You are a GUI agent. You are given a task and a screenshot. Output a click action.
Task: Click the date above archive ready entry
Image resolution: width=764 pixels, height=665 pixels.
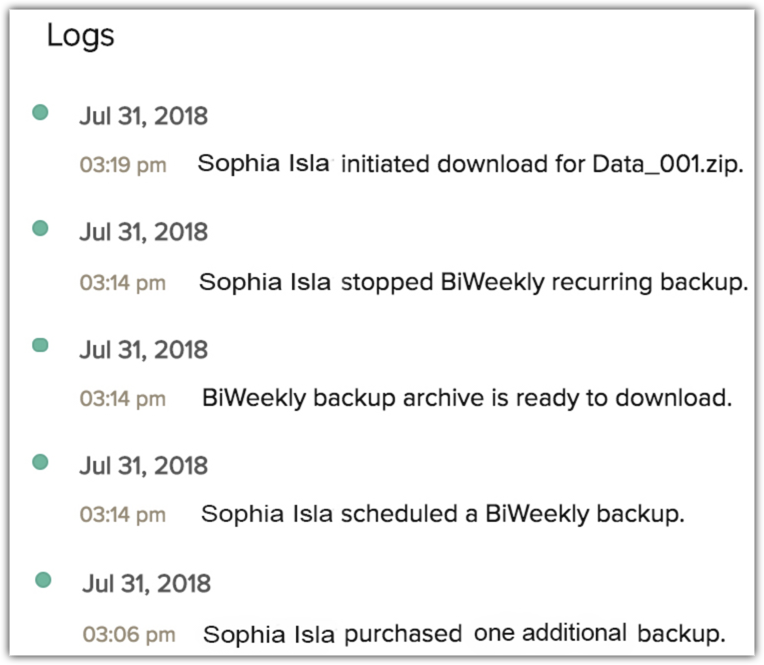[144, 349]
